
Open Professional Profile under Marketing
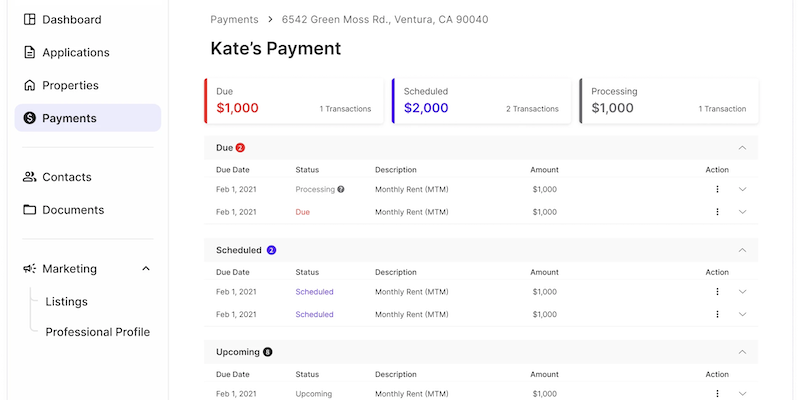click(x=97, y=332)
